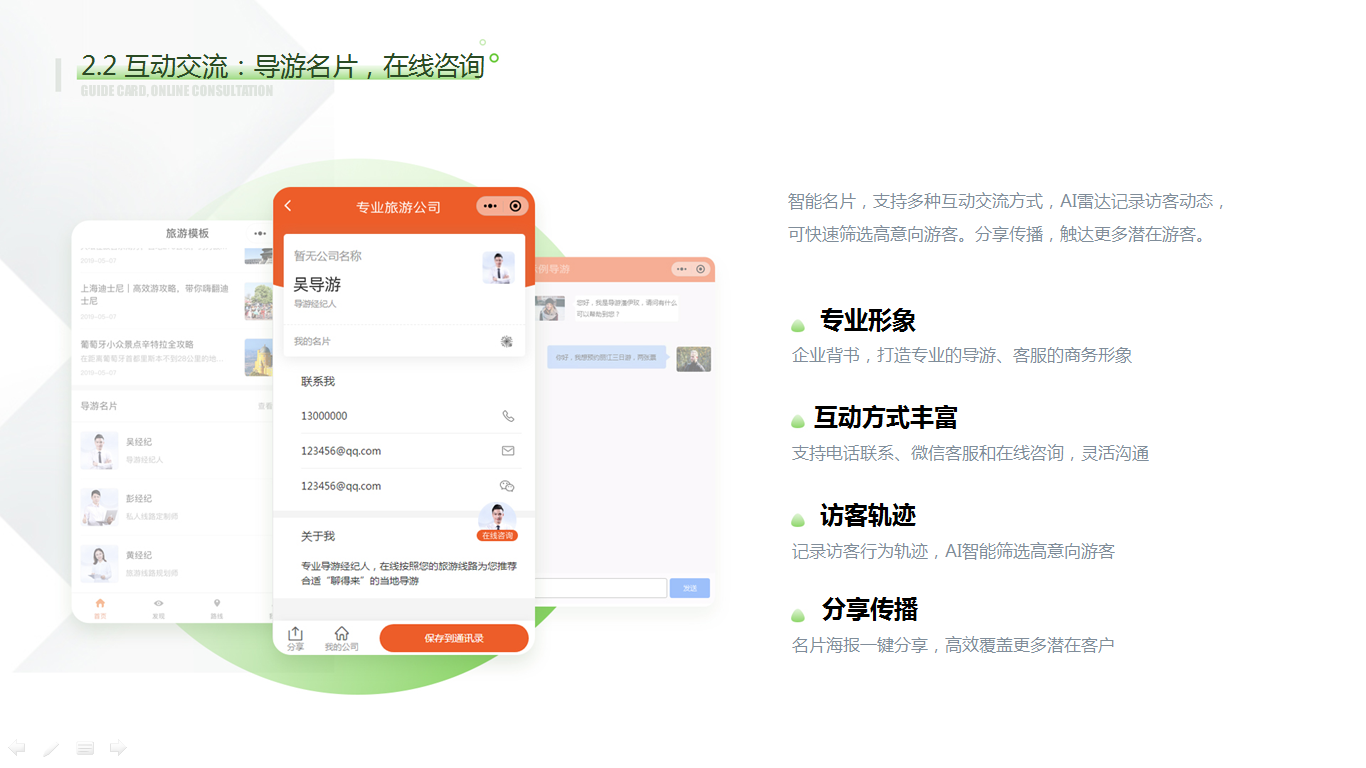Image resolution: width=1366 pixels, height=768 pixels.
Task: Tap the WeChat icon in contact list
Action: [x=507, y=486]
